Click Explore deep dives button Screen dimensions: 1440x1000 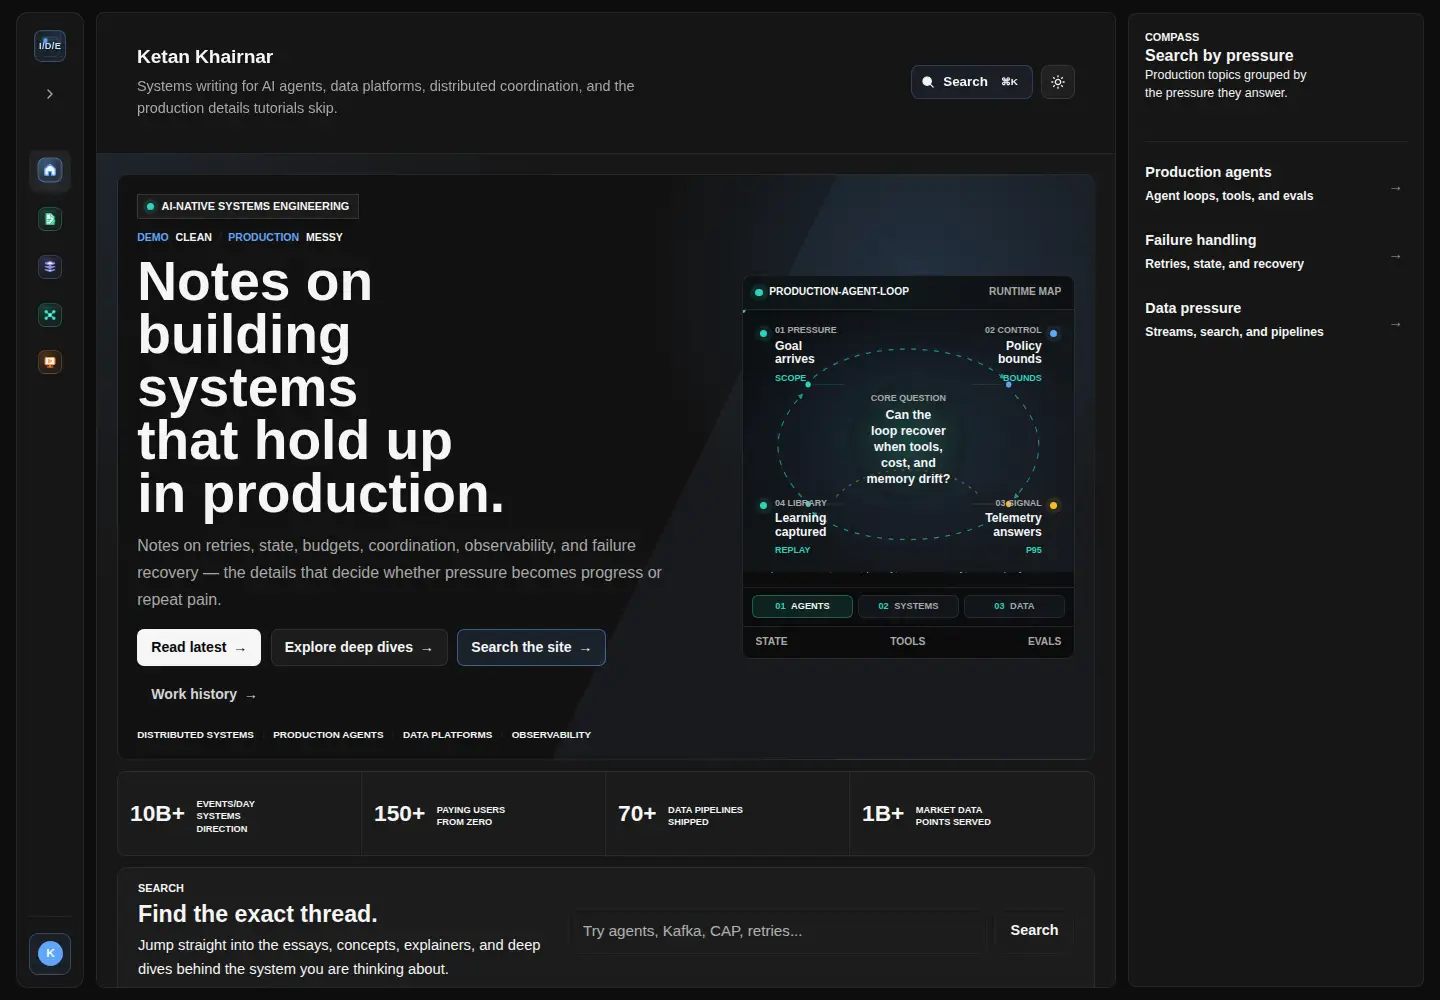tap(359, 647)
